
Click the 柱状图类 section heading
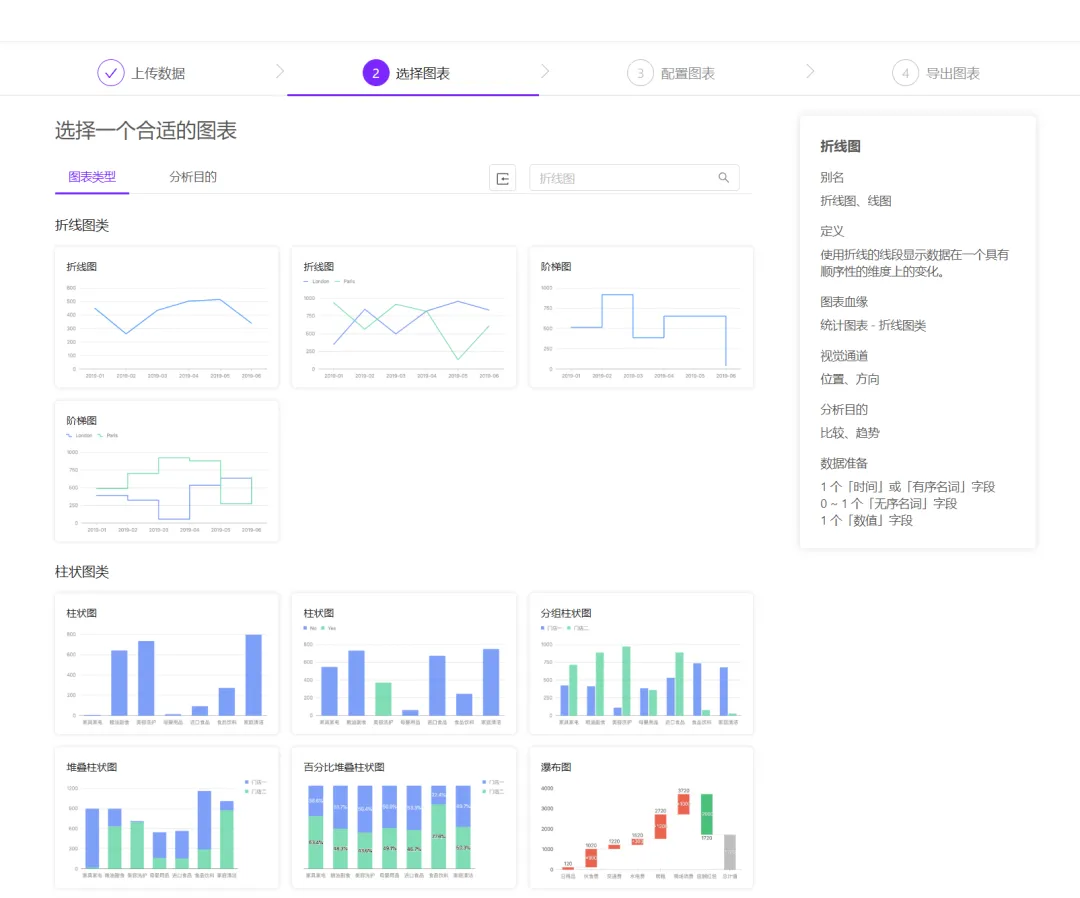(x=82, y=572)
